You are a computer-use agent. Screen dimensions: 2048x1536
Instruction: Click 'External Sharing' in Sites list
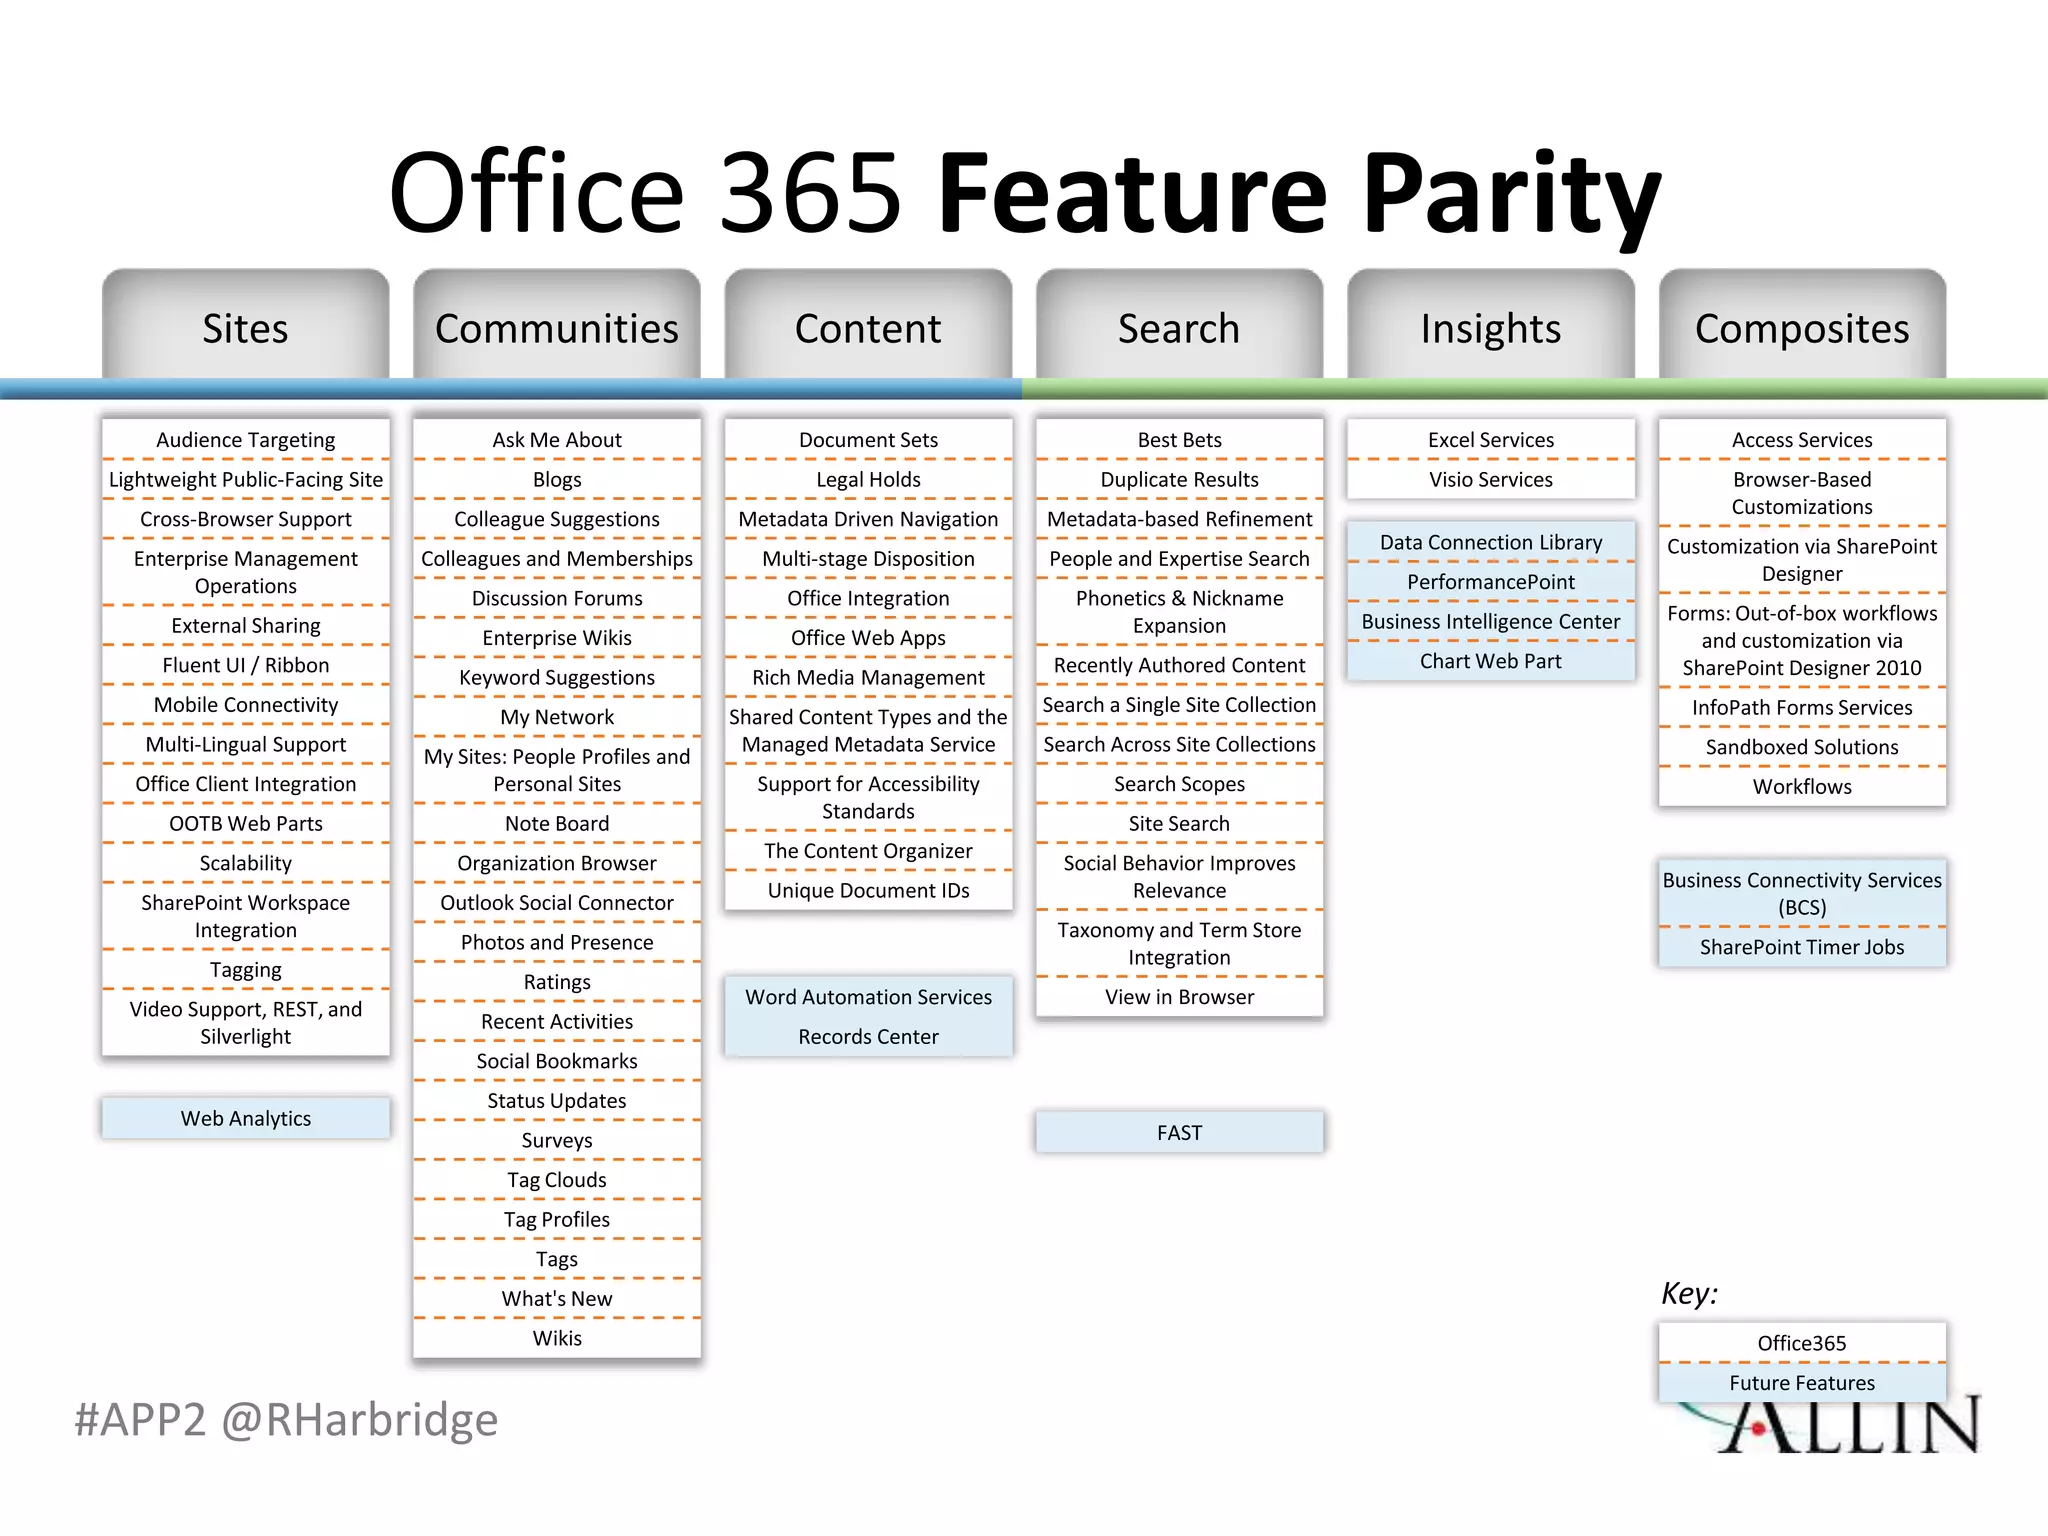pos(246,625)
